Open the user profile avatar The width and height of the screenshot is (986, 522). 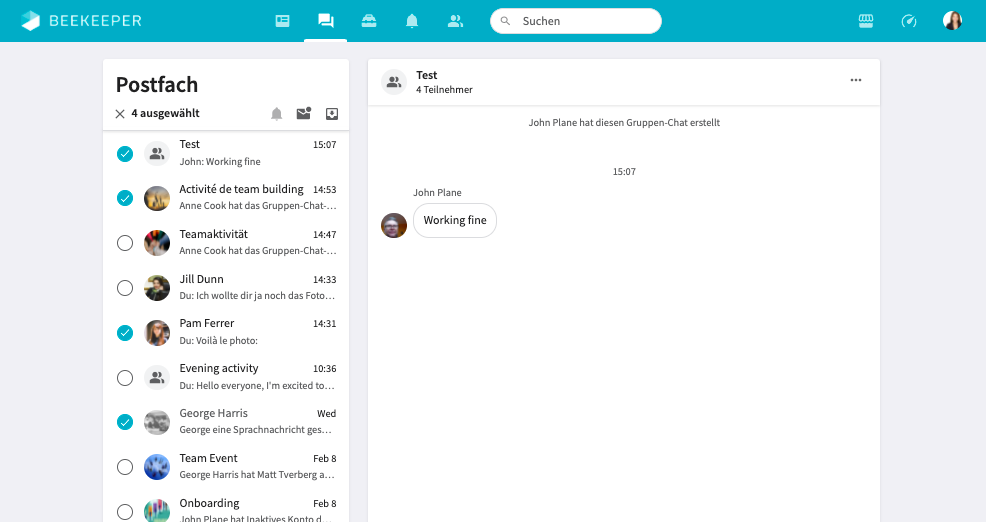point(952,21)
